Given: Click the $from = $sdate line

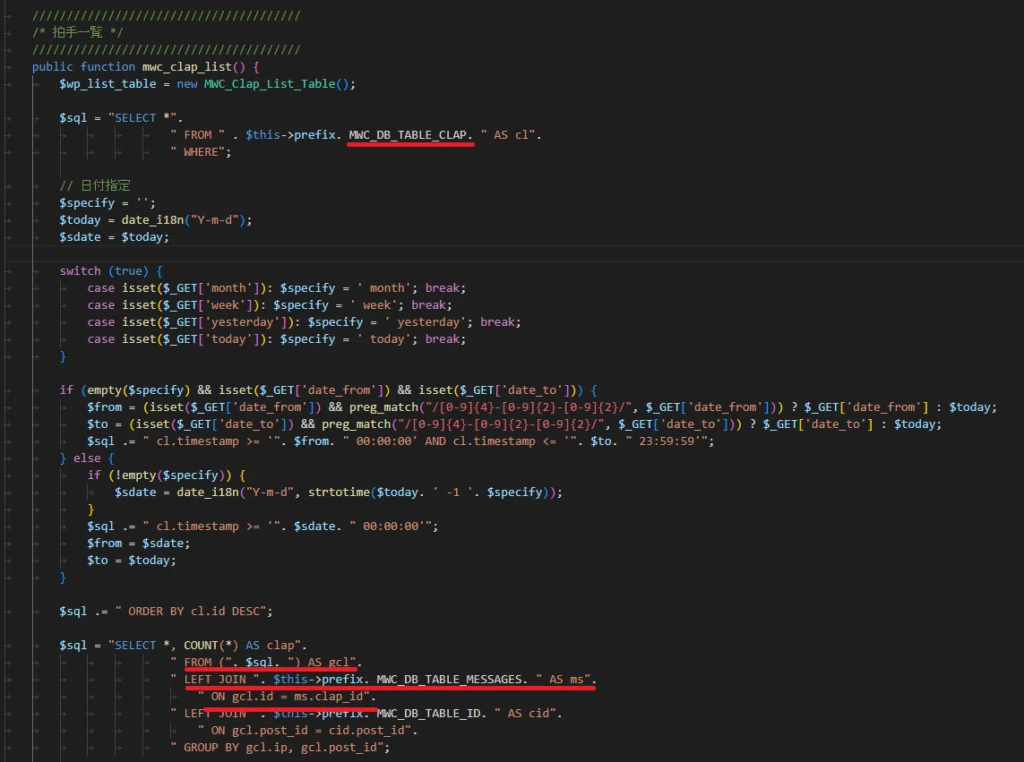Looking at the screenshot, I should [138, 543].
